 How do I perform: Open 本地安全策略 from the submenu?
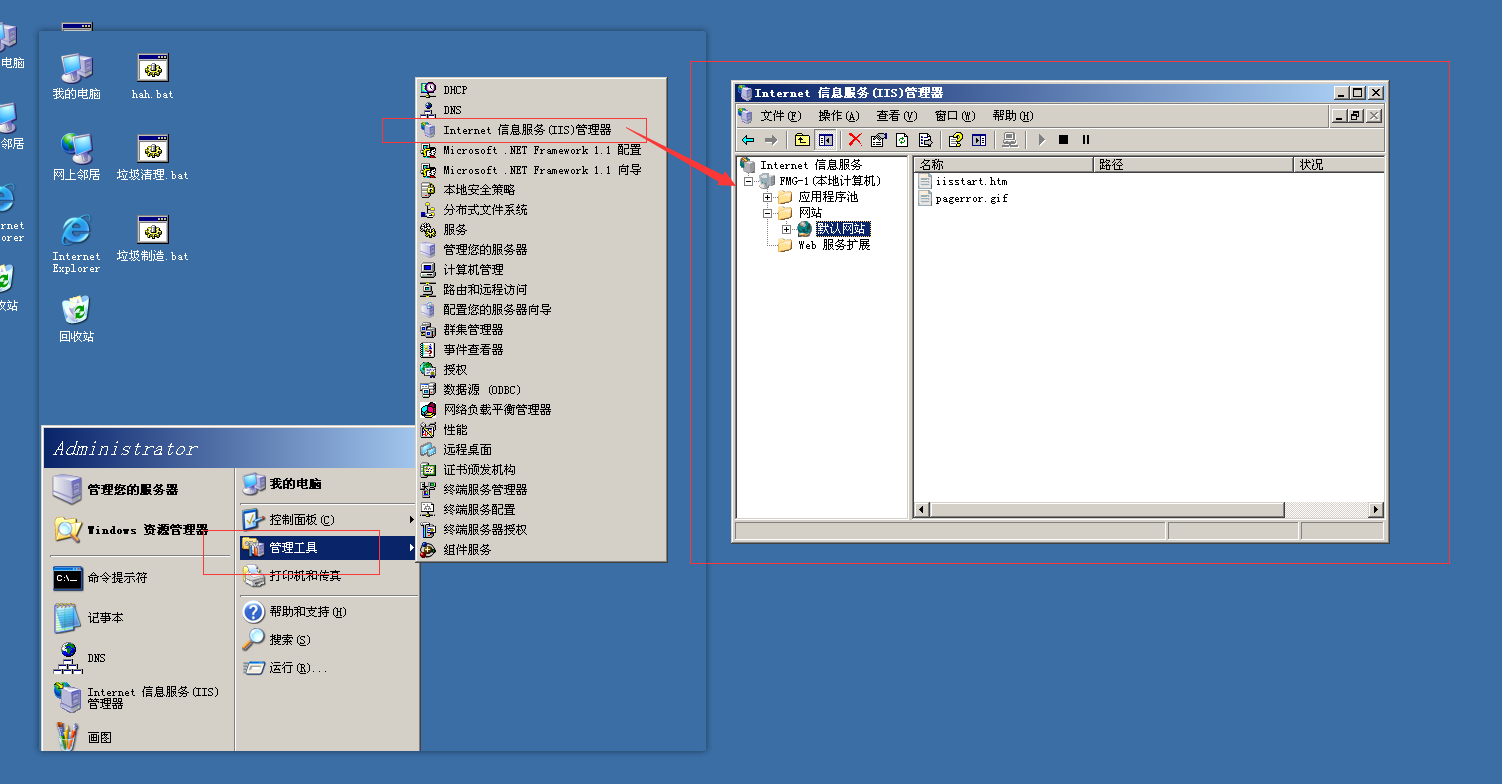[x=541, y=190]
